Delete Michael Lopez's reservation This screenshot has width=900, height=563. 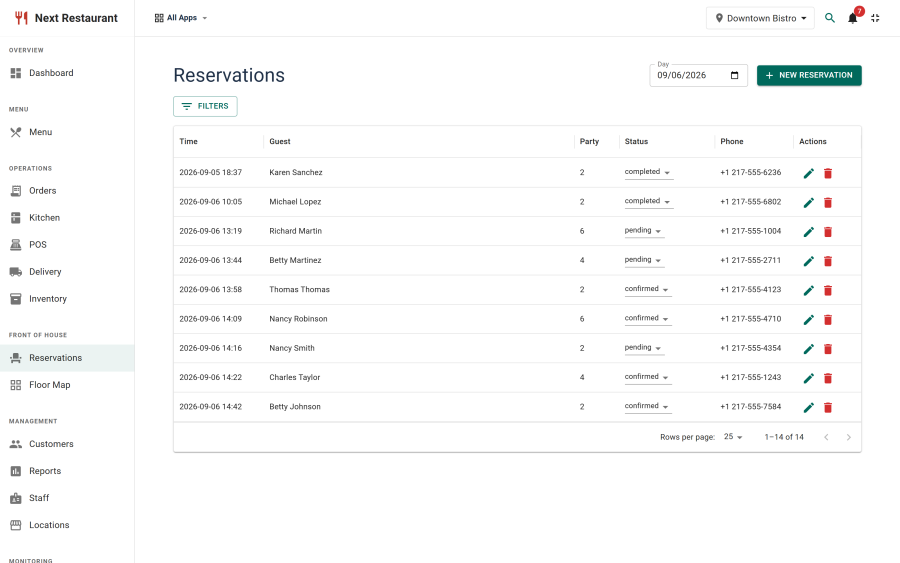[828, 203]
